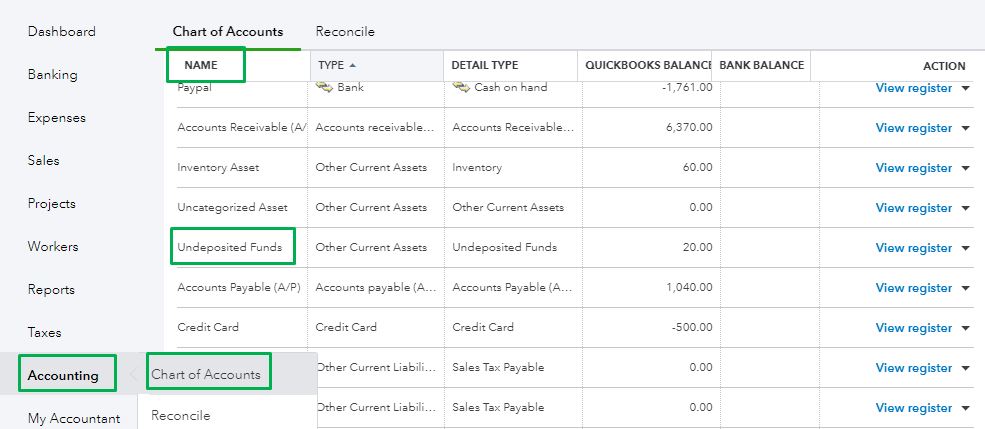The width and height of the screenshot is (985, 429).
Task: Click View register for Uncategorized Asset
Action: (x=913, y=208)
